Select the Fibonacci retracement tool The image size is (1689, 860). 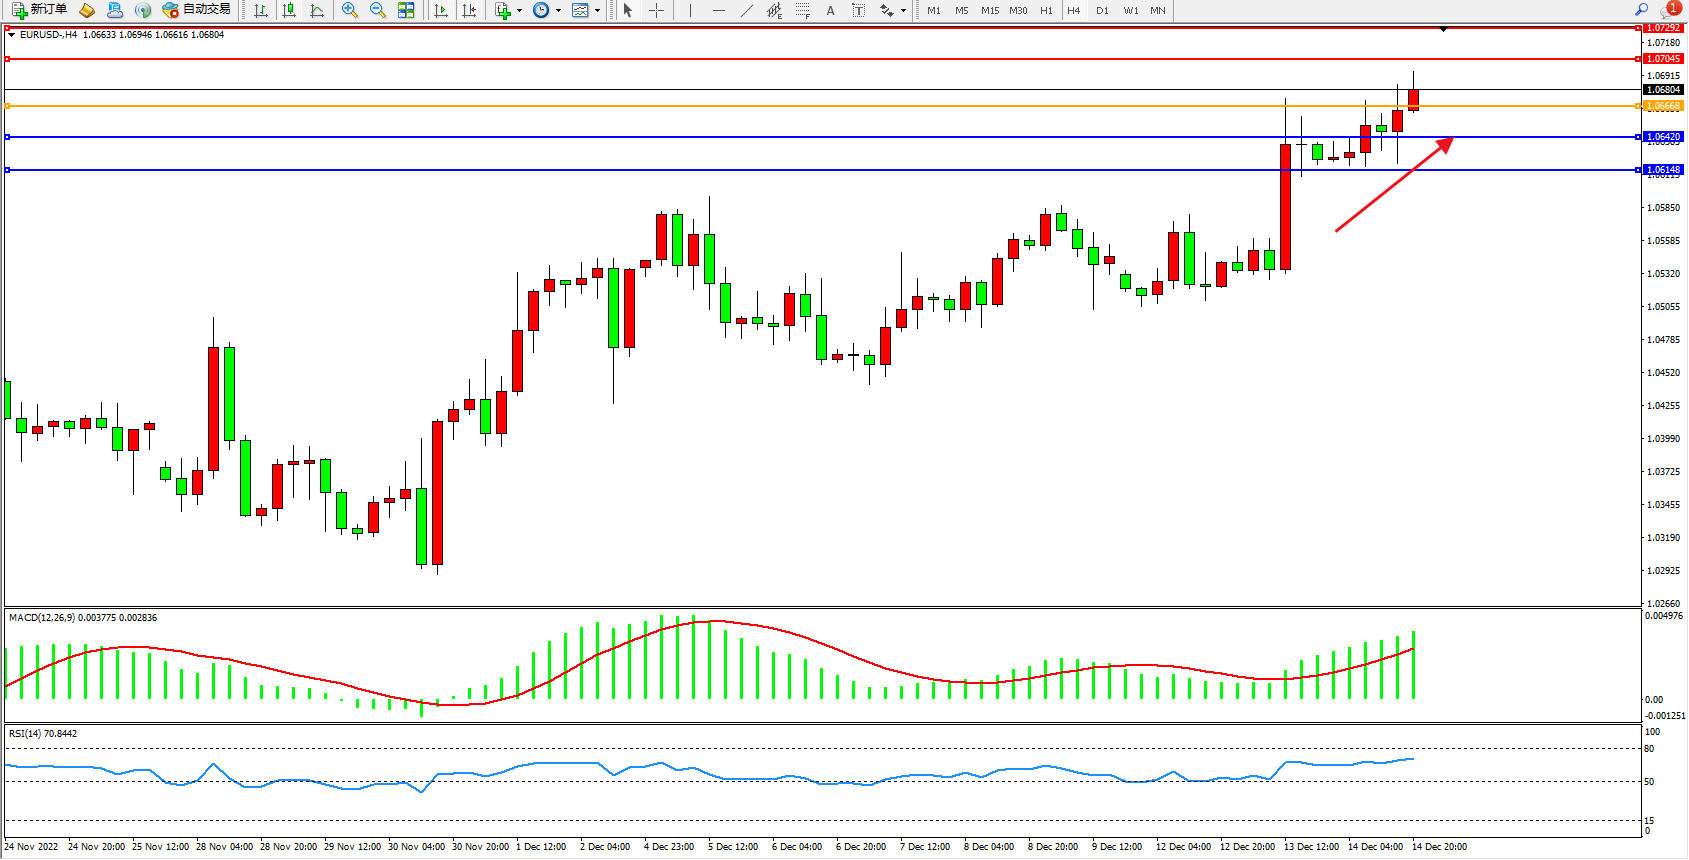[x=802, y=10]
